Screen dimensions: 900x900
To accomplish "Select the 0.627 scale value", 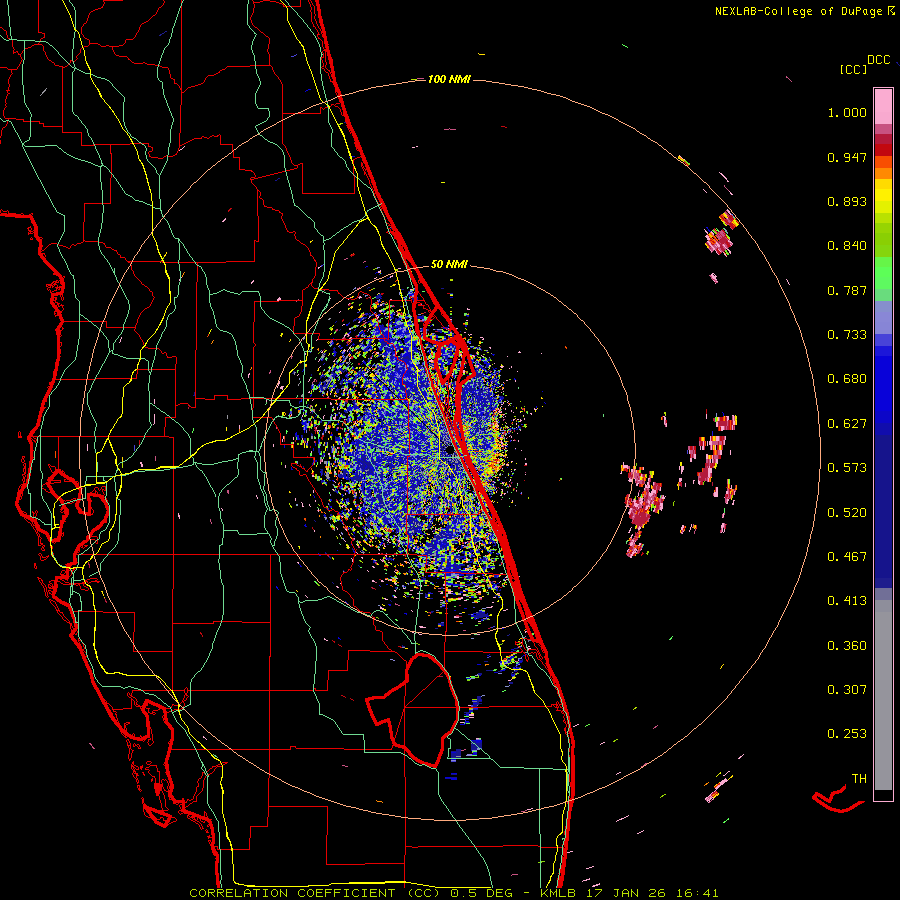I will pyautogui.click(x=847, y=424).
